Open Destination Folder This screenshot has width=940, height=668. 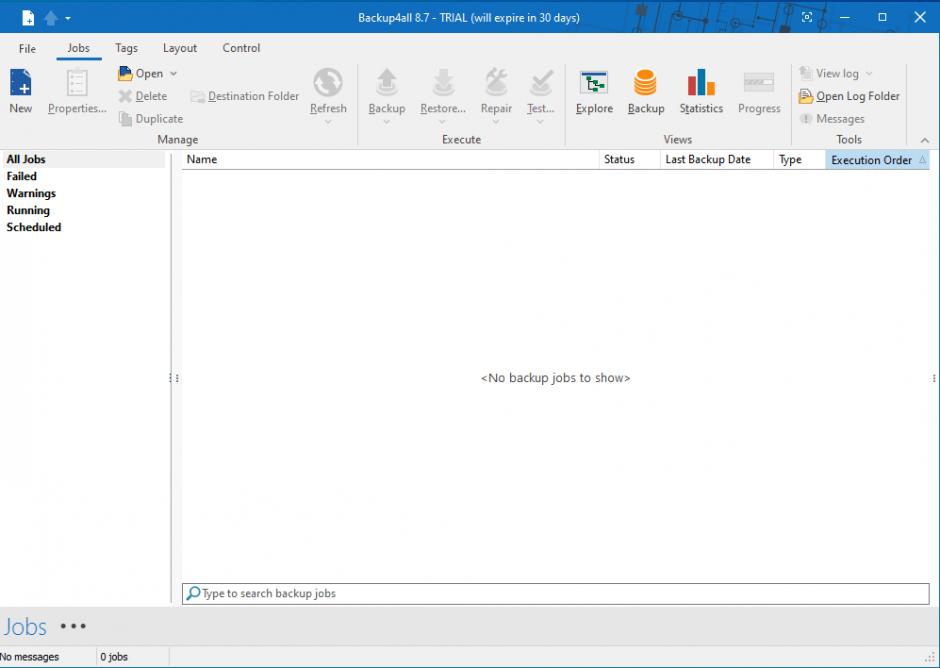coord(245,96)
